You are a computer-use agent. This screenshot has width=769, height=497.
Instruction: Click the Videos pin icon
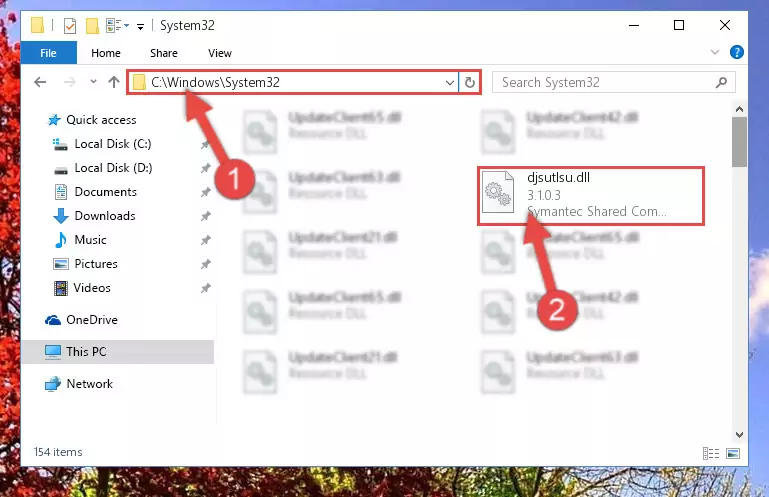click(205, 288)
